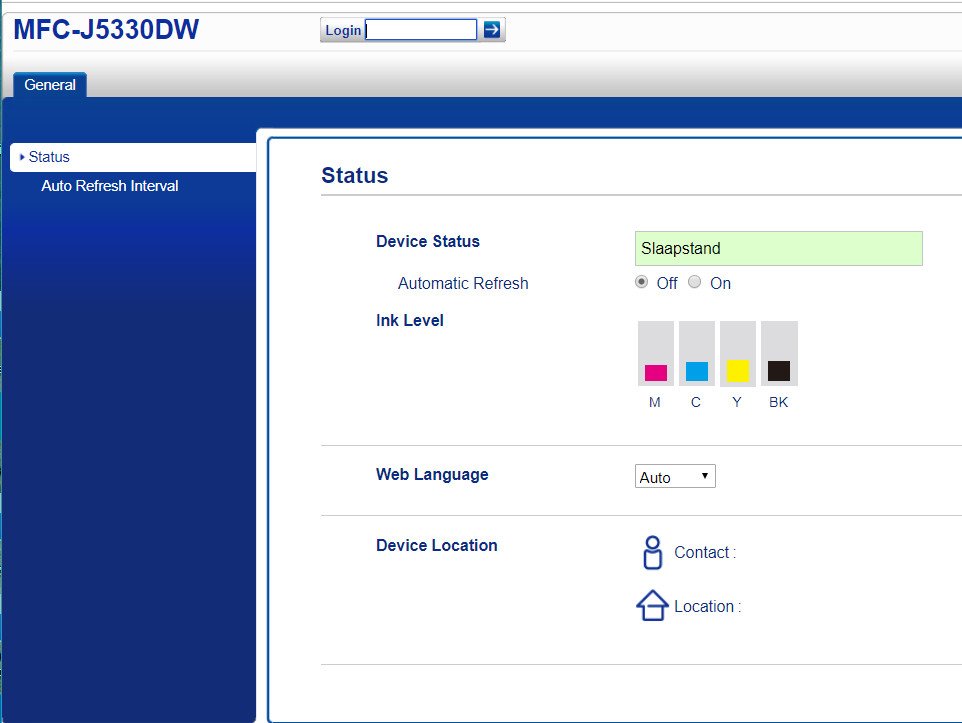Click the Contact person icon
Image resolution: width=962 pixels, height=723 pixels.
point(652,552)
